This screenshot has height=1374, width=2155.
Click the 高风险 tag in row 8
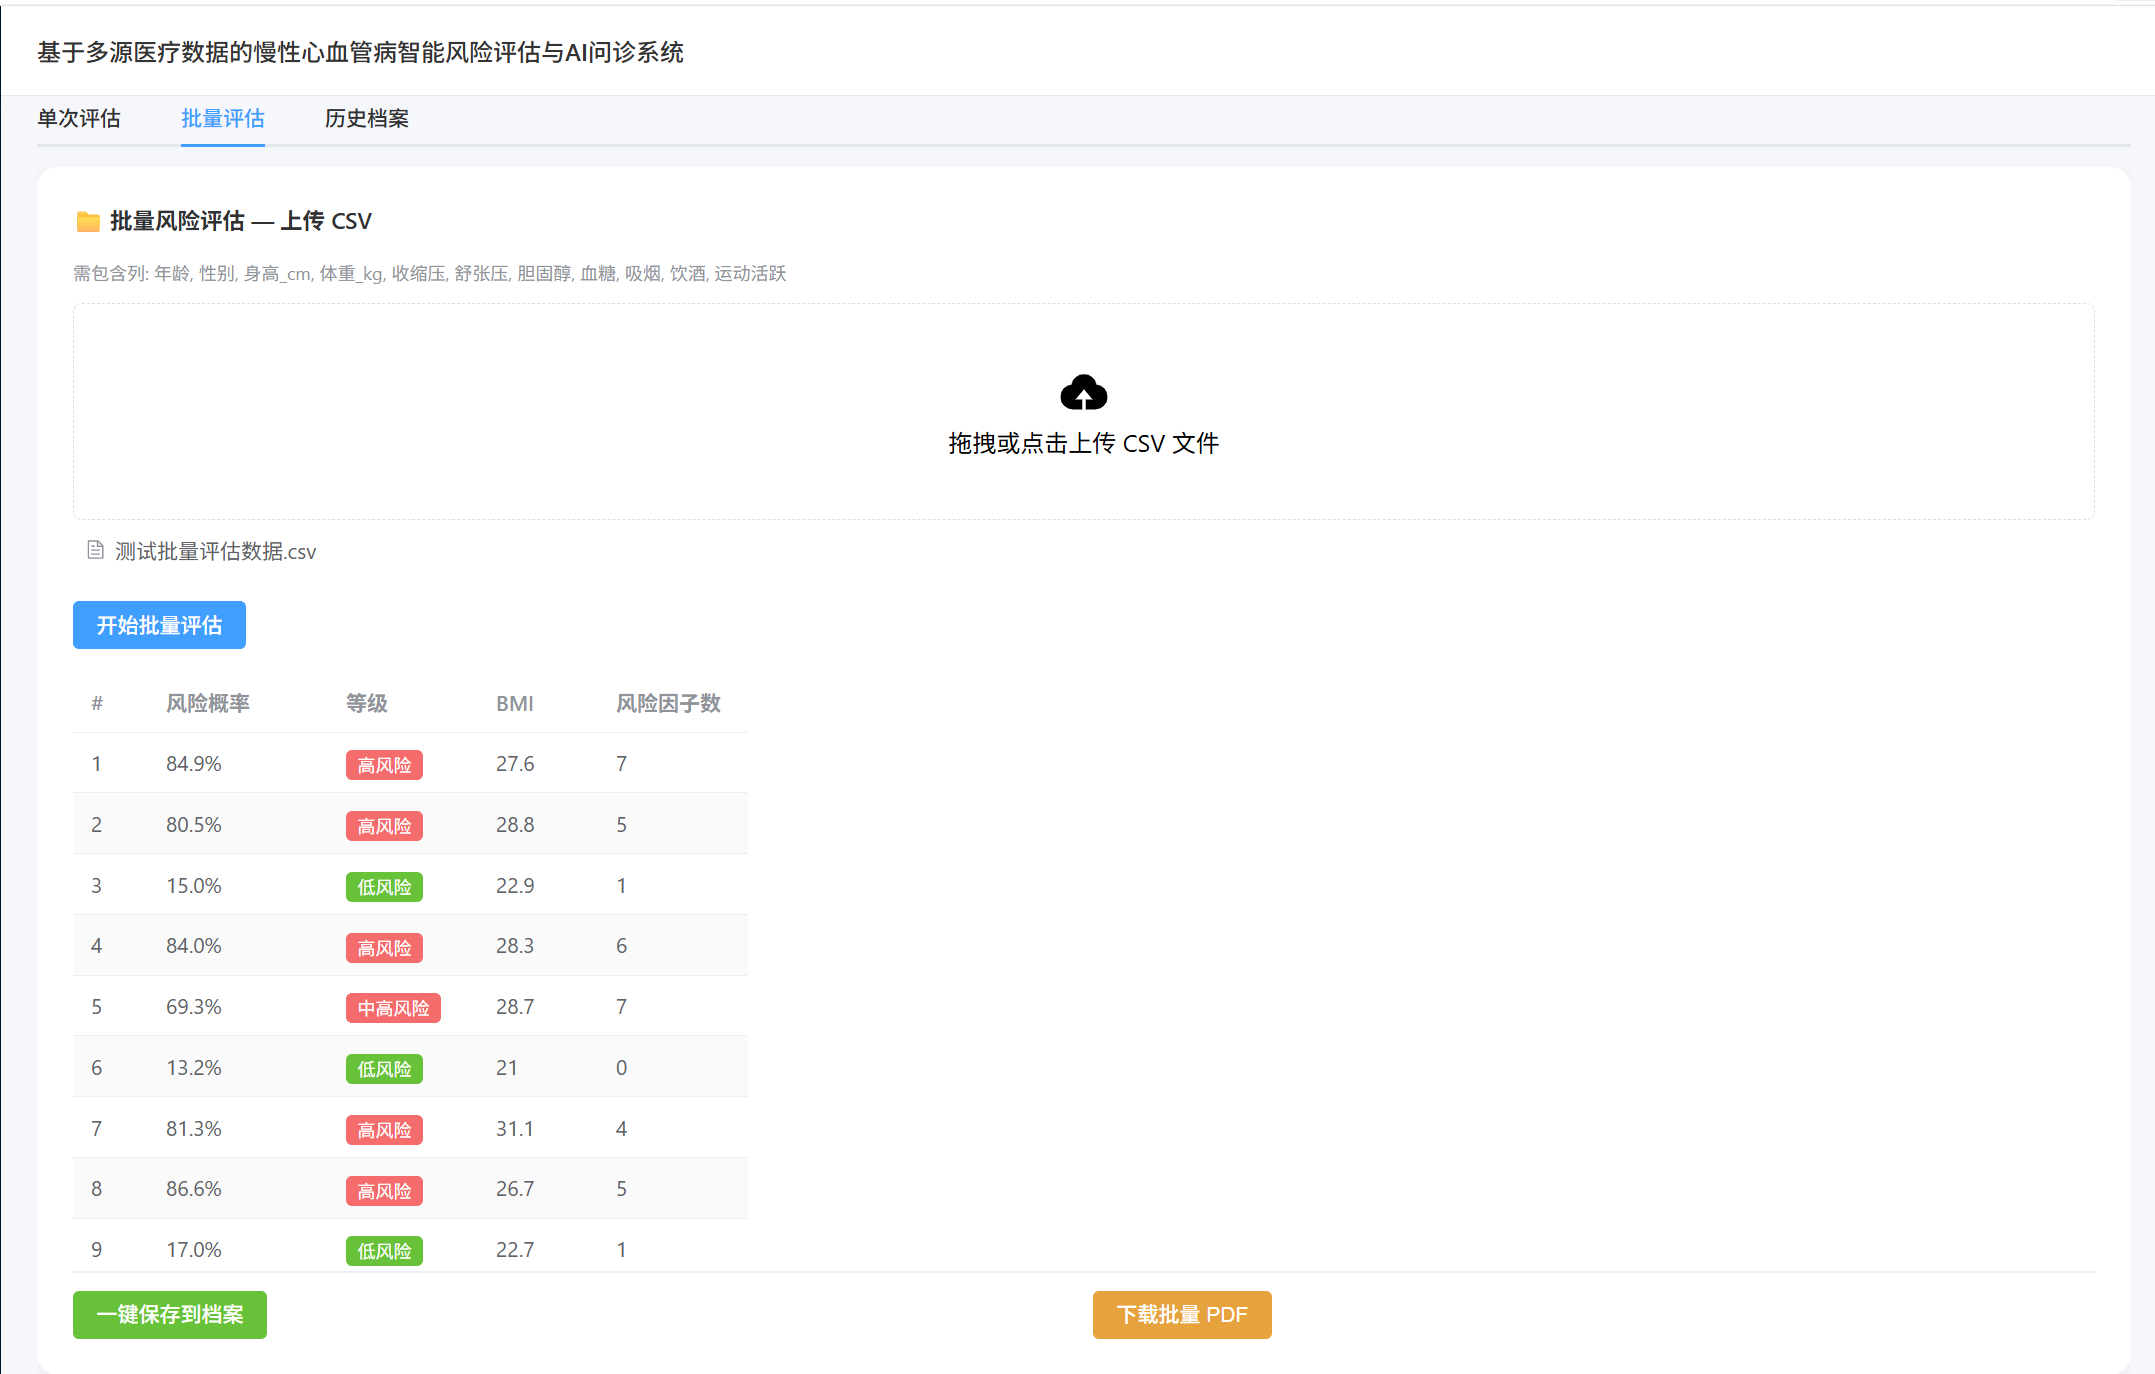click(384, 1191)
